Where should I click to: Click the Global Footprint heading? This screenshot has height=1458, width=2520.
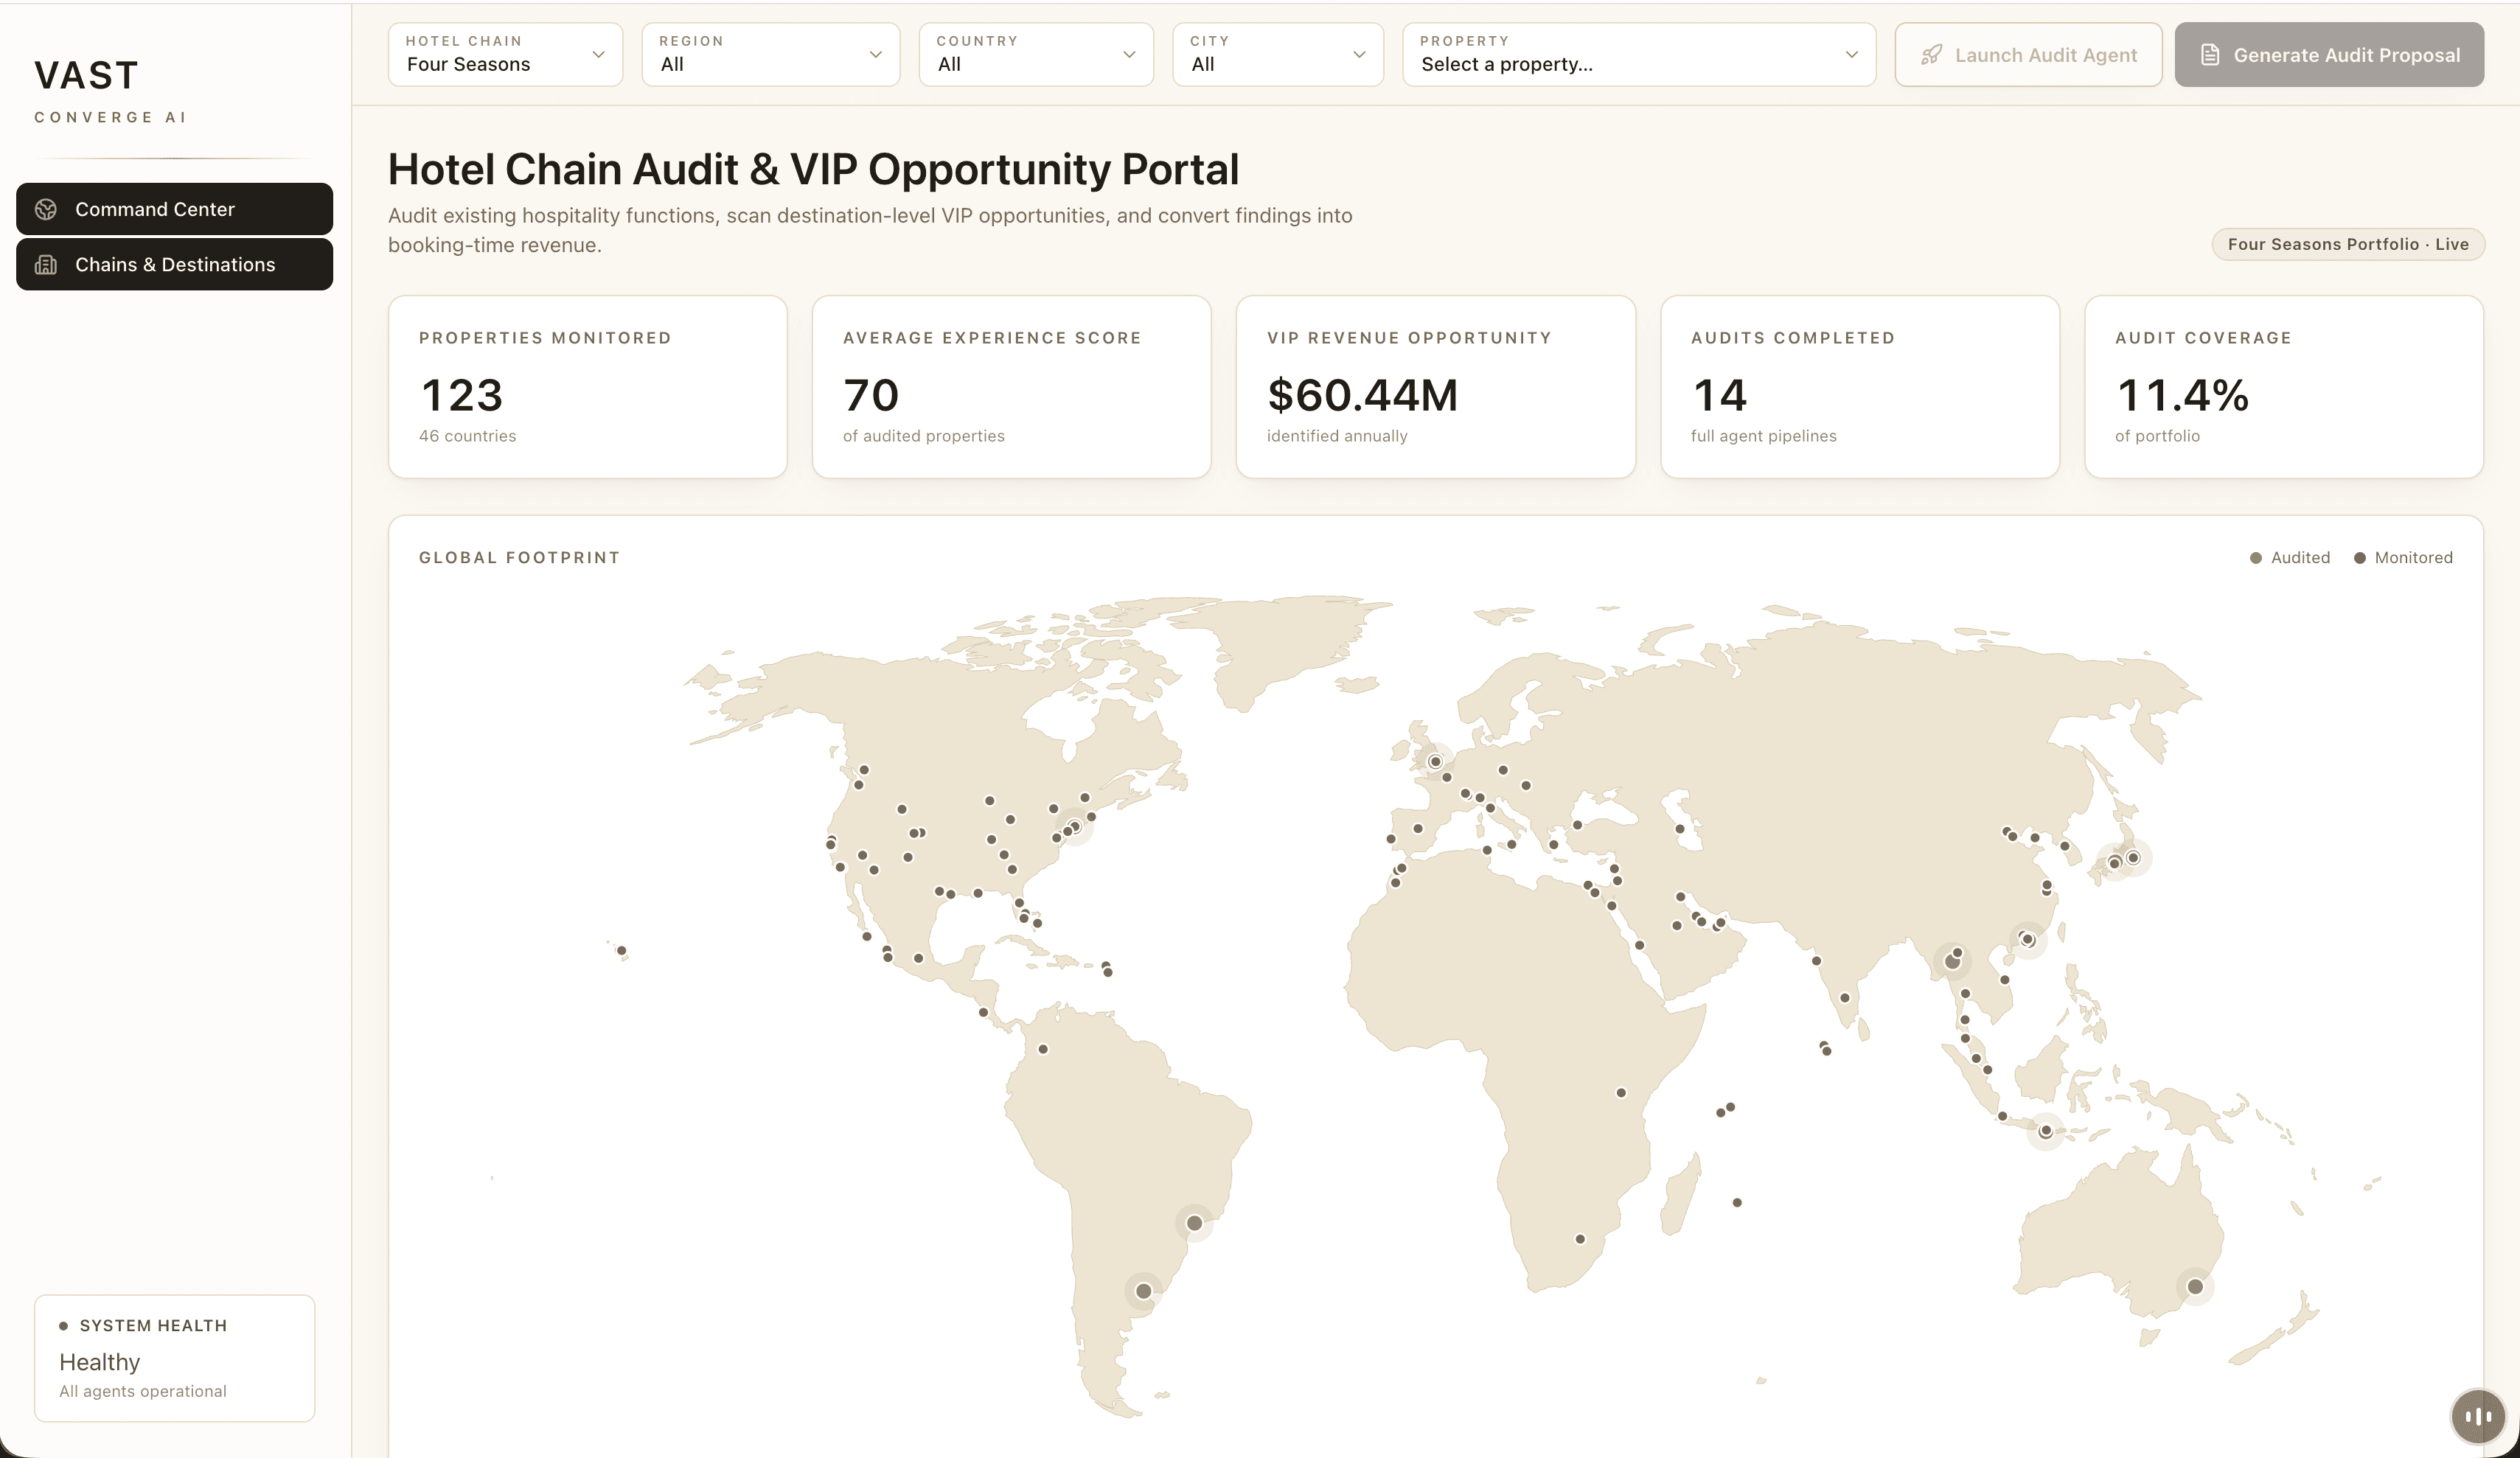coord(519,558)
